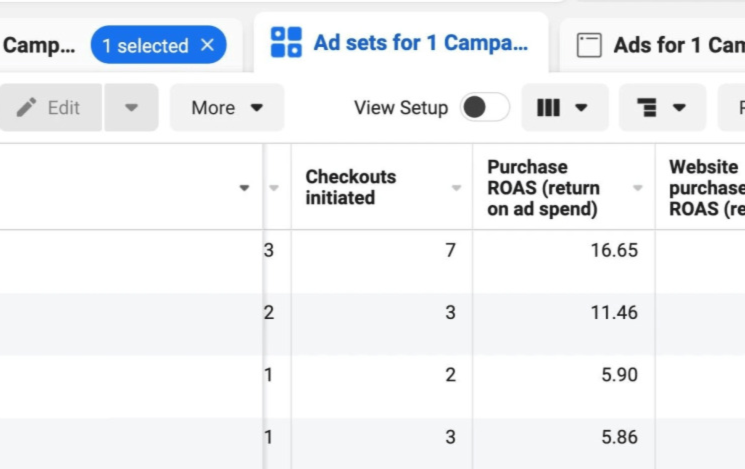
Task: Open the columns layout icon menu
Action: pos(564,108)
